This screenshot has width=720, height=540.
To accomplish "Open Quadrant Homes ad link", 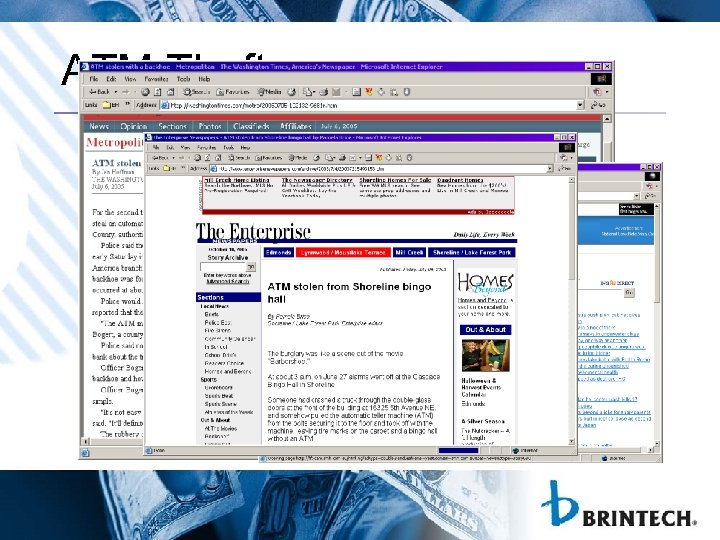I will tap(460, 180).
